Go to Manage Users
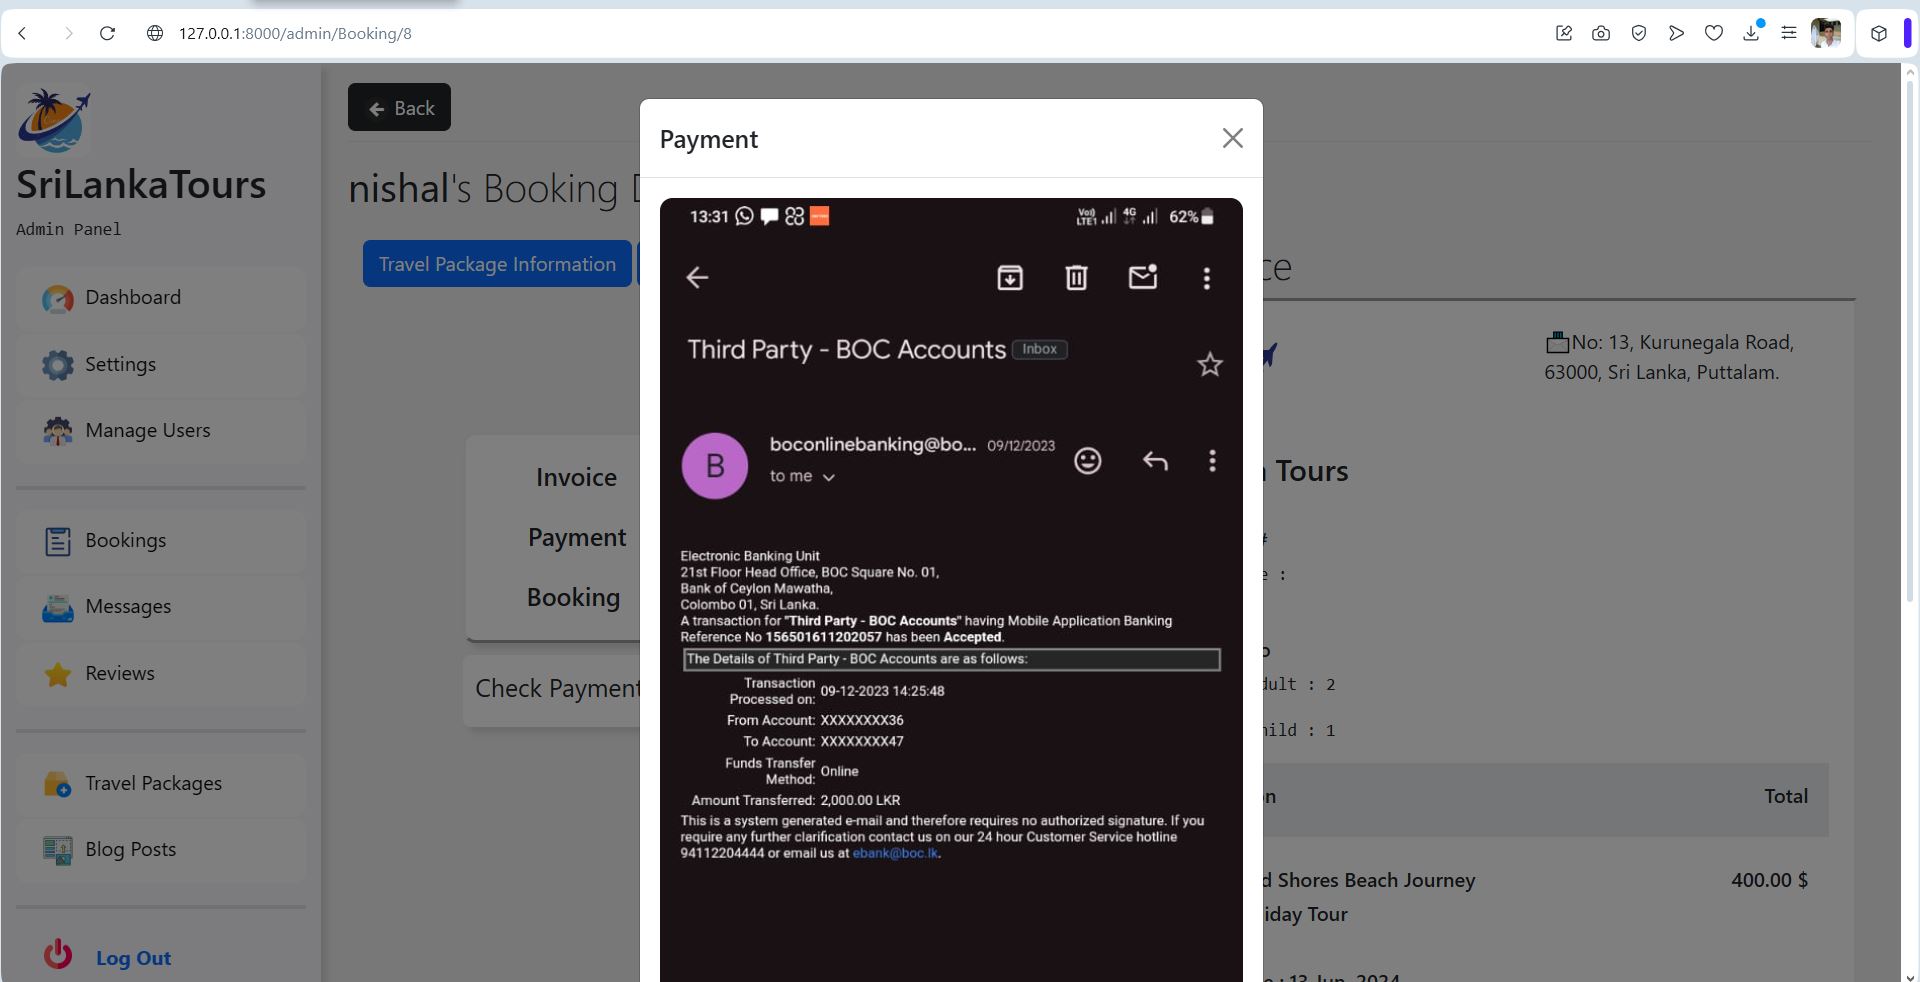 tap(161, 430)
